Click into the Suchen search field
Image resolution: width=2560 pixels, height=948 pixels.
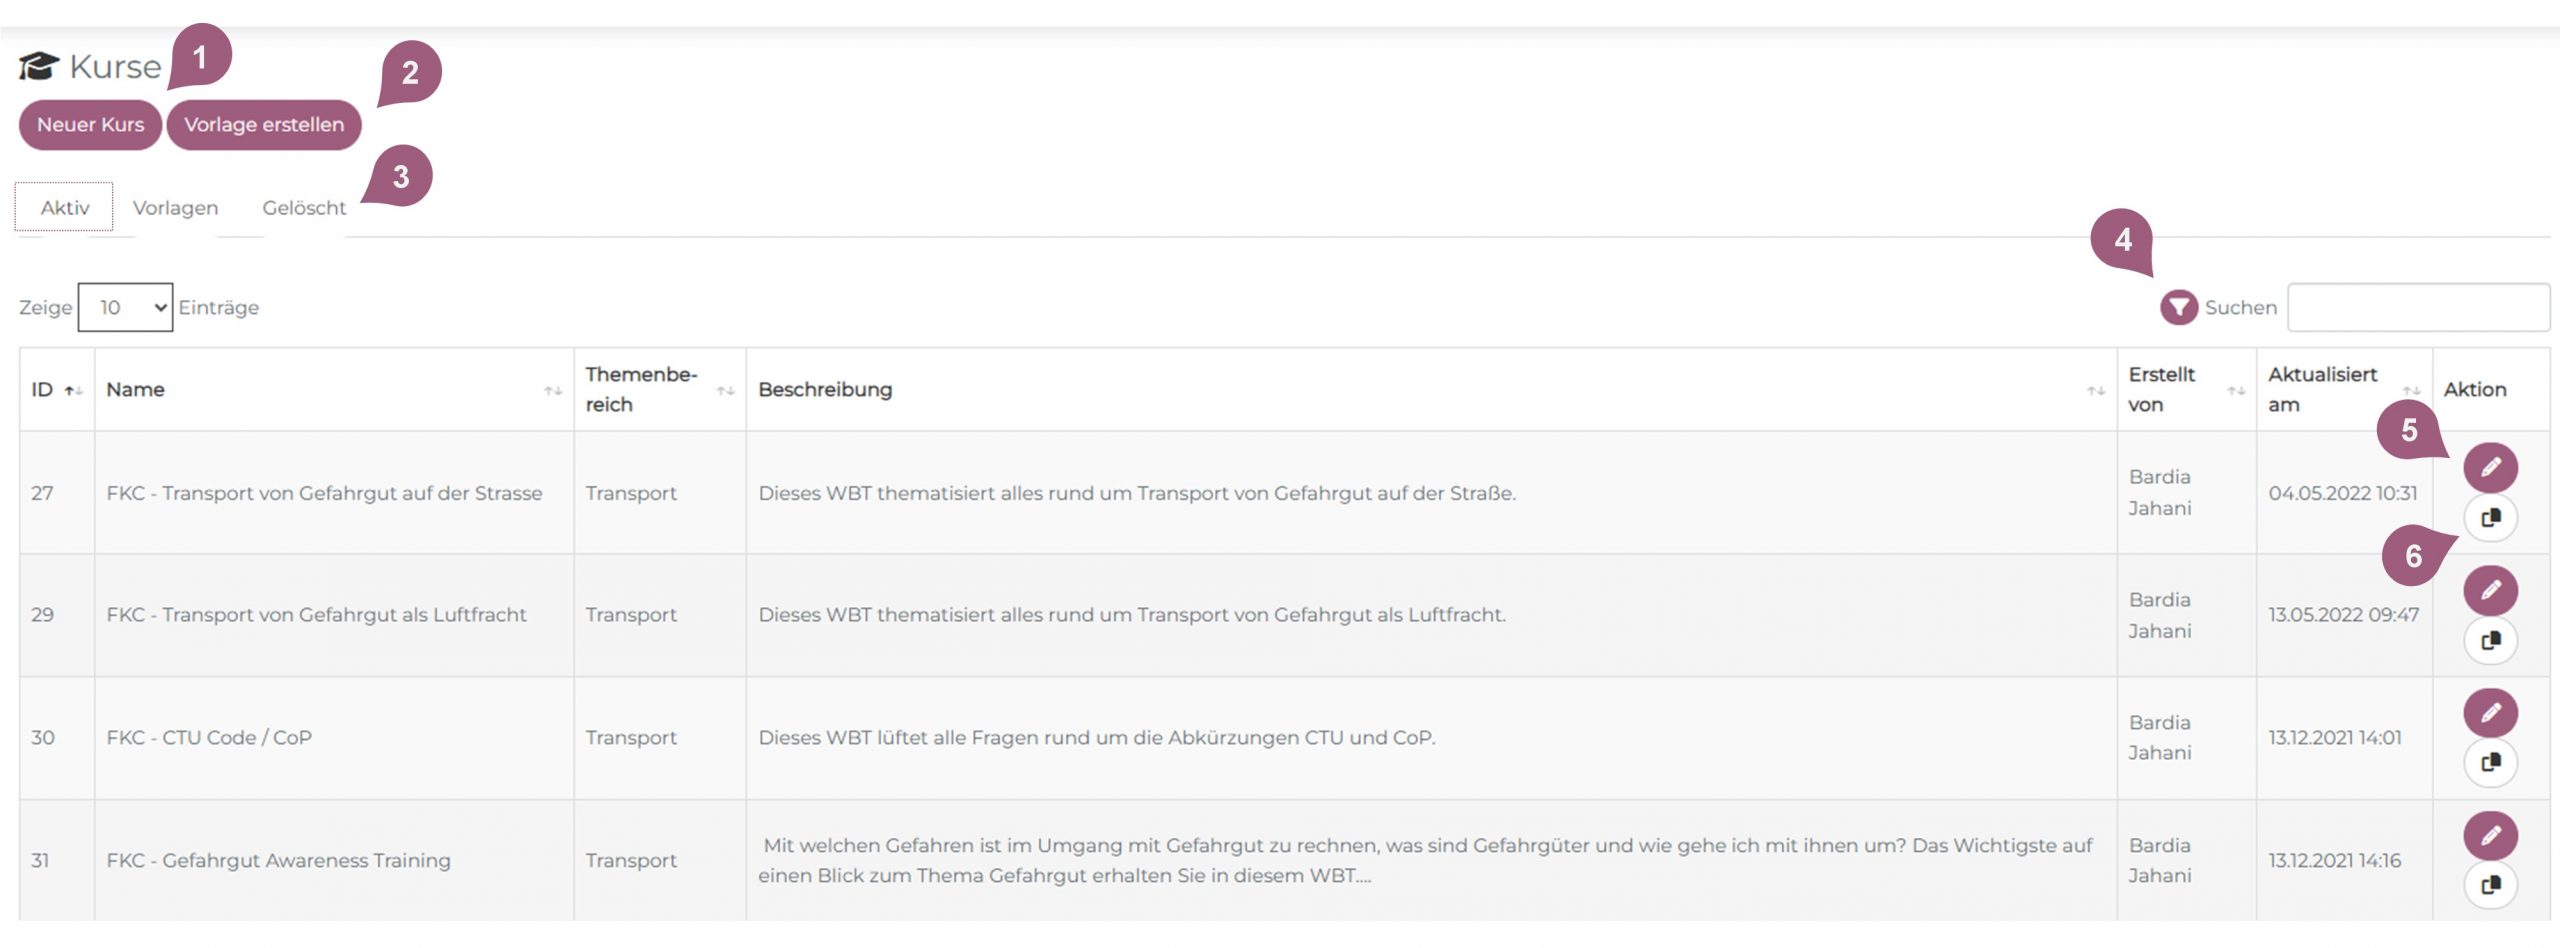(x=2417, y=307)
